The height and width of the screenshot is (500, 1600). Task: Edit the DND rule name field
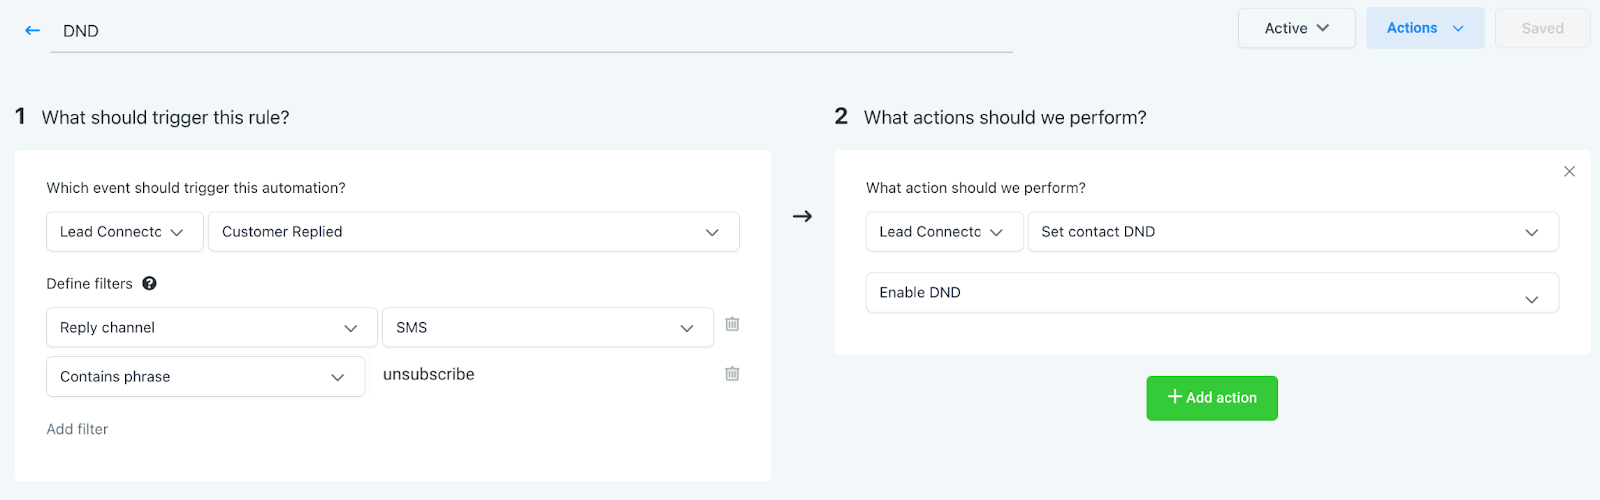[x=530, y=31]
